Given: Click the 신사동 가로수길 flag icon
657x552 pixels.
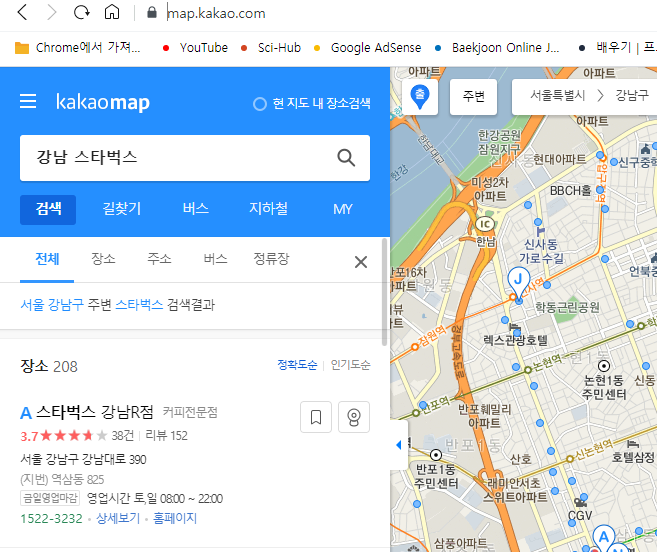Looking at the screenshot, I should 541,231.
